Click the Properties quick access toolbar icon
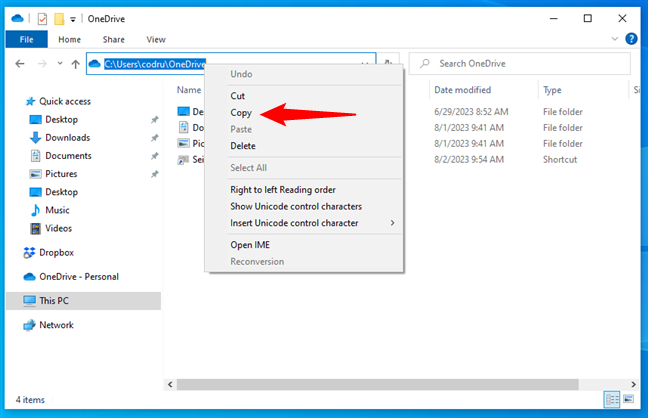 point(42,19)
